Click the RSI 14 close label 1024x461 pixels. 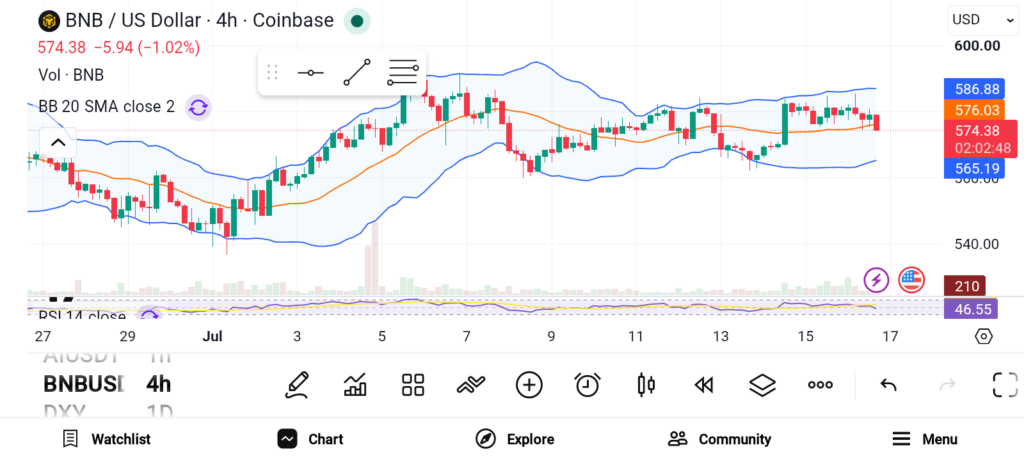[82, 316]
